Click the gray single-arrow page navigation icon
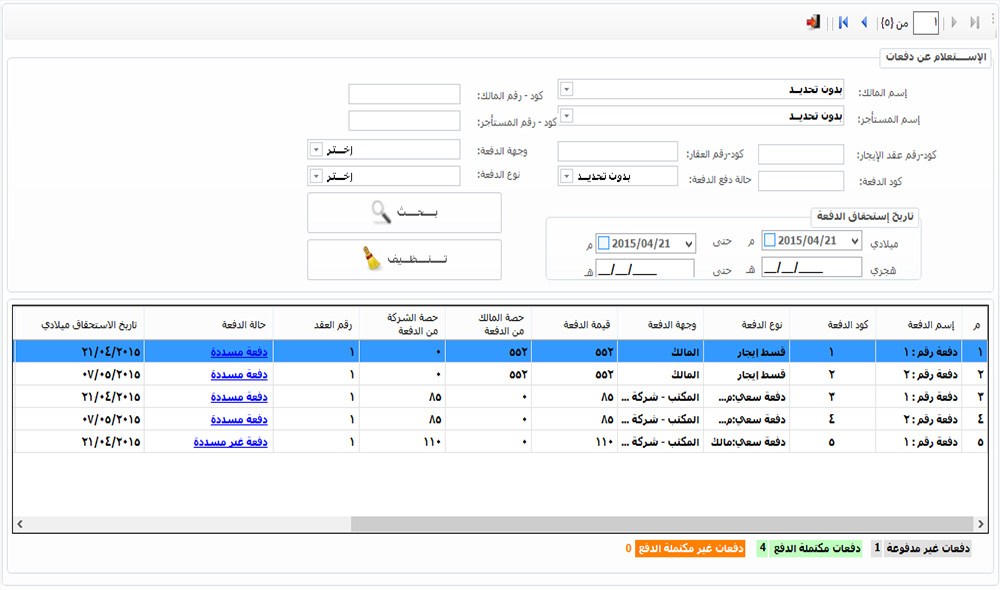This screenshot has height=590, width=1000. [x=953, y=22]
